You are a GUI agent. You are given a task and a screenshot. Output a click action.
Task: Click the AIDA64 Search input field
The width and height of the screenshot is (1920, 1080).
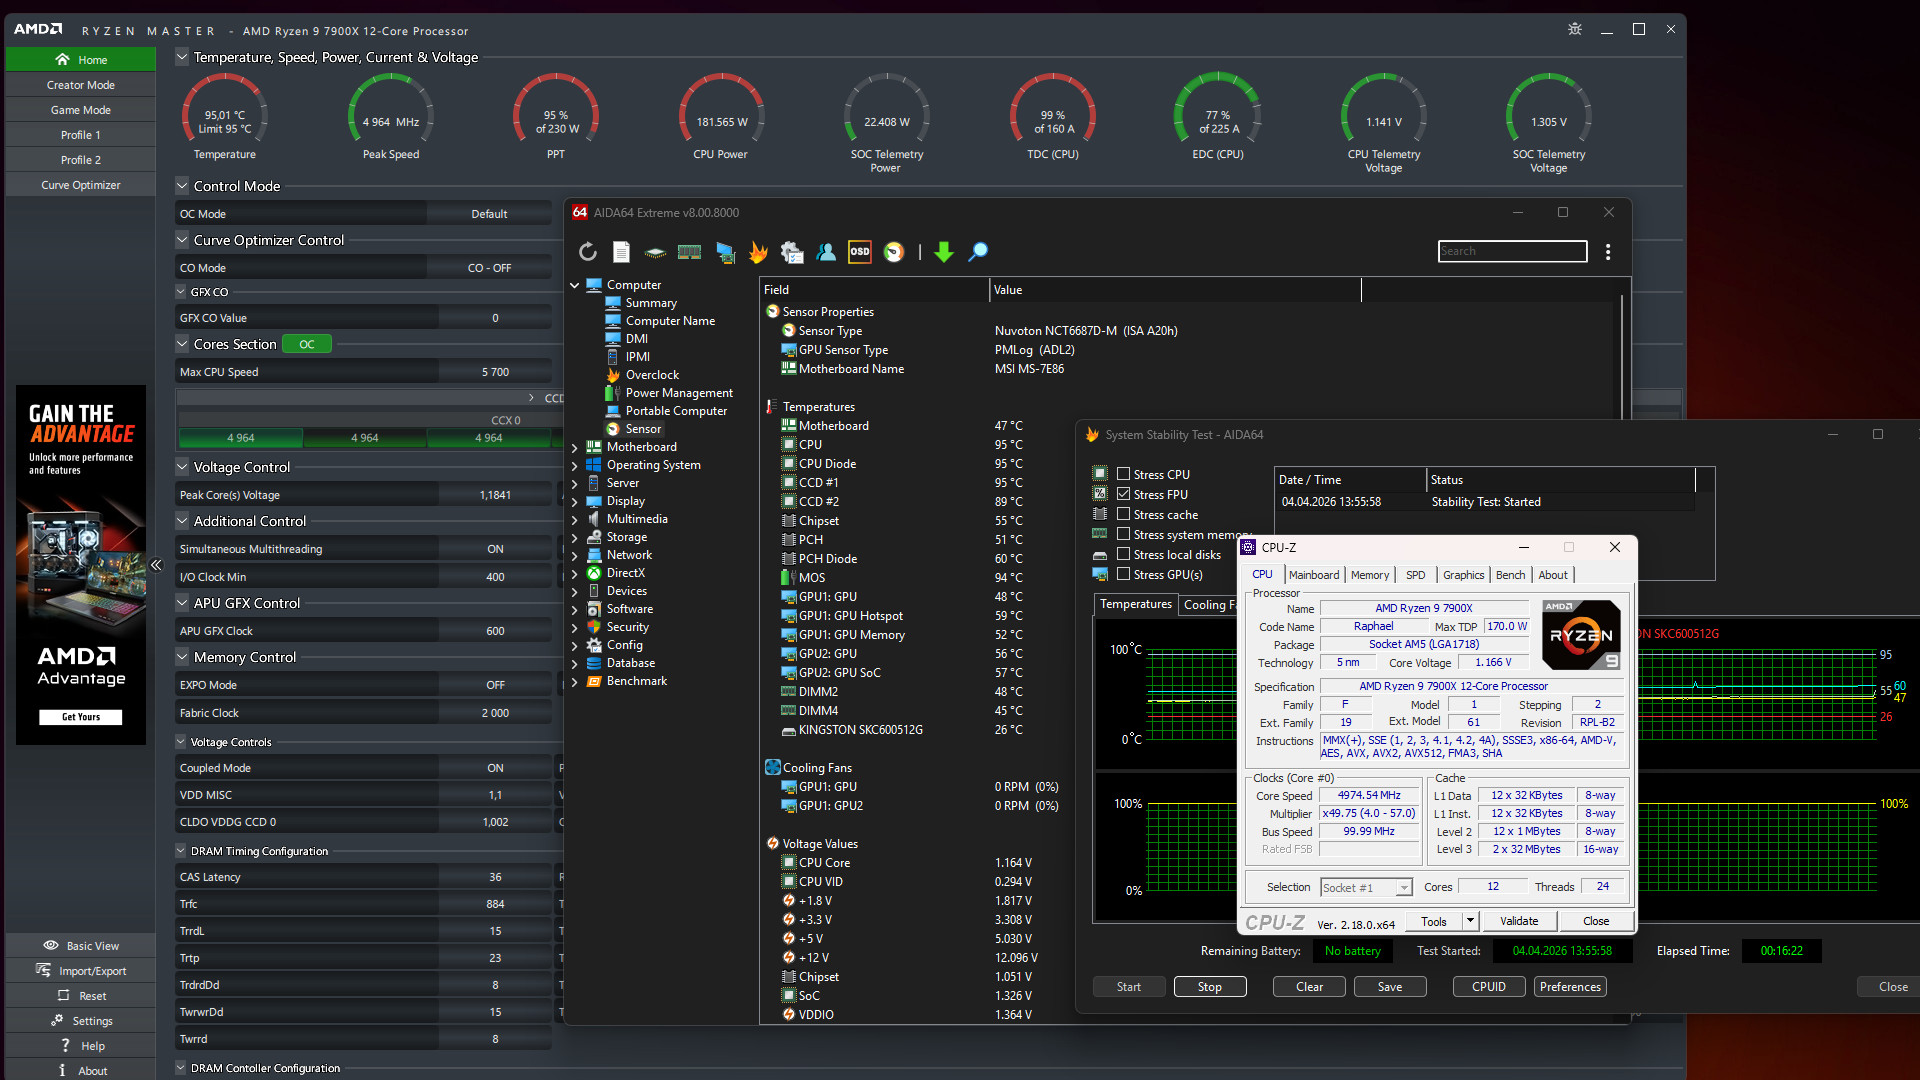(1512, 251)
